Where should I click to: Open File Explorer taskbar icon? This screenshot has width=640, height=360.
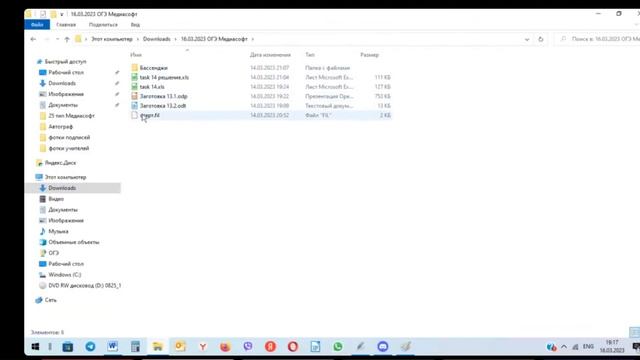(158, 347)
